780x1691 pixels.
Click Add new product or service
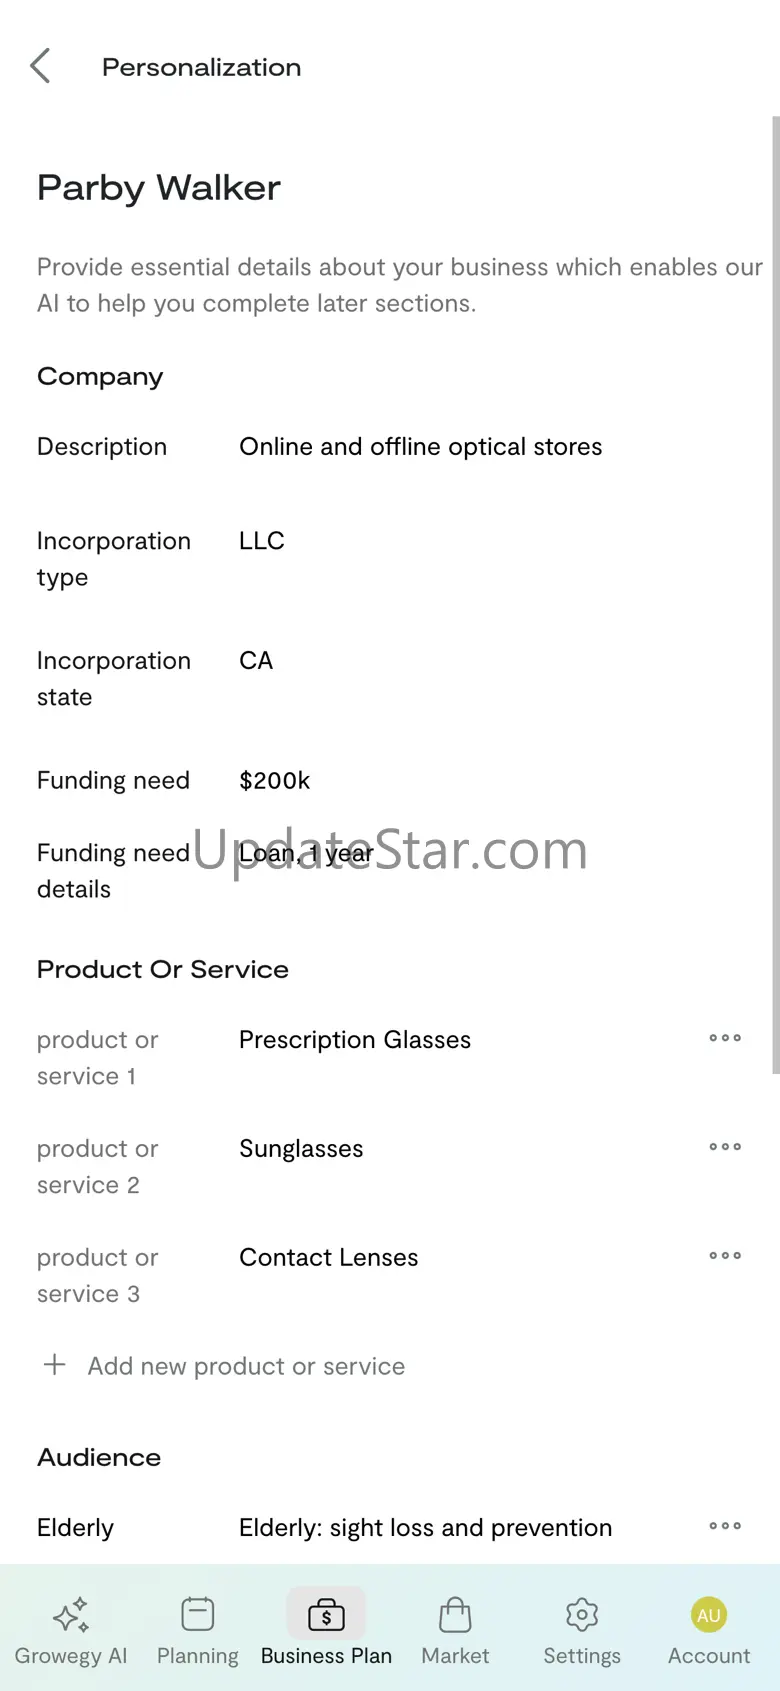coord(246,1366)
